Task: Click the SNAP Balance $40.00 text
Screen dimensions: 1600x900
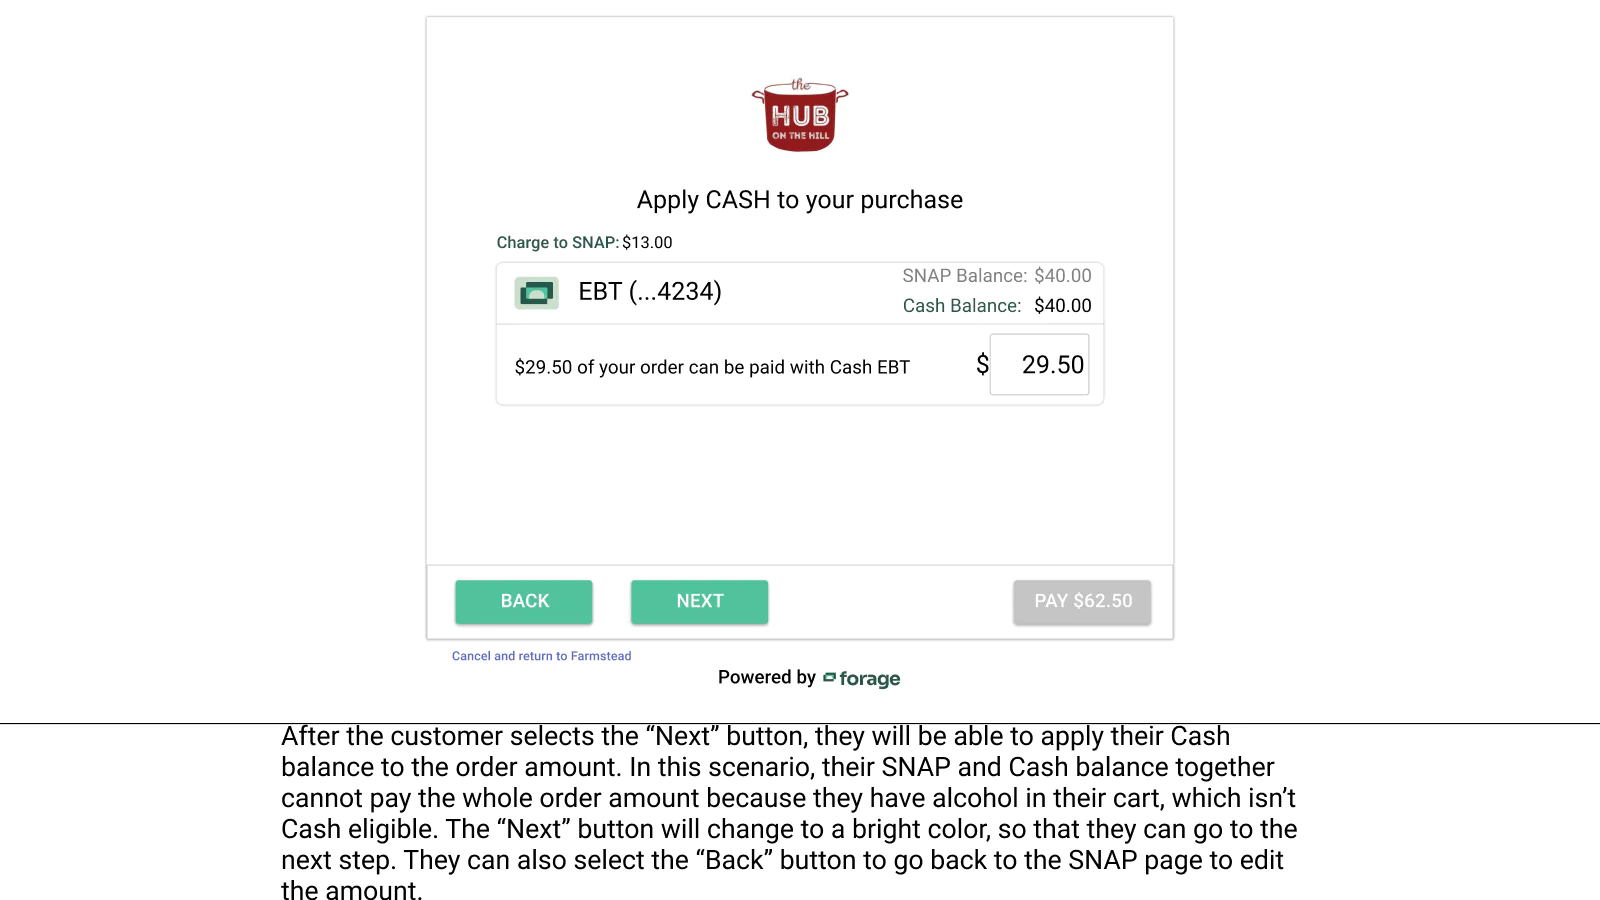Action: coord(997,276)
